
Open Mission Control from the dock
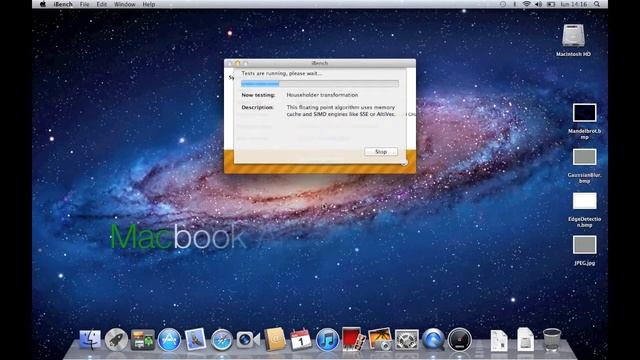143,340
